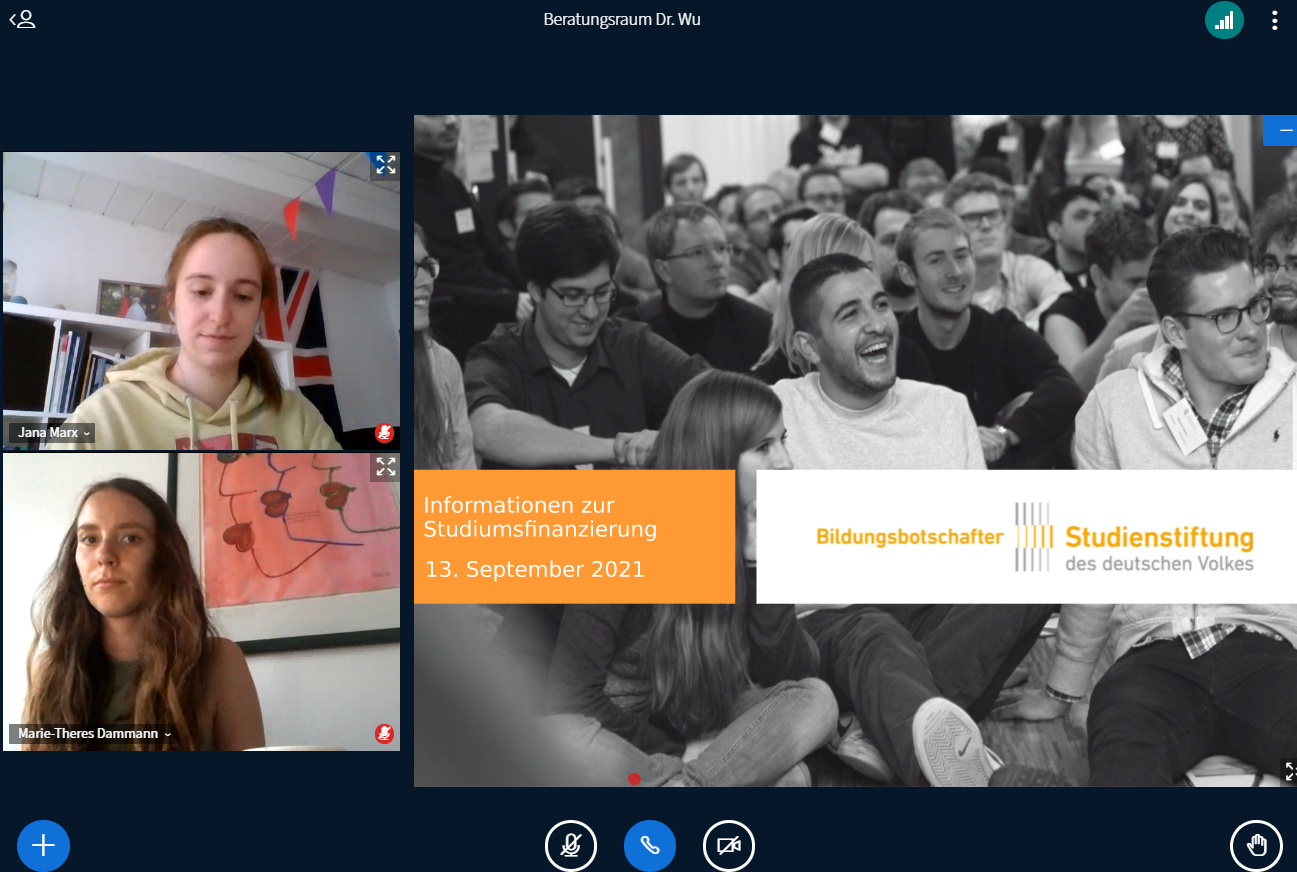Image resolution: width=1297 pixels, height=872 pixels.
Task: Toggle the user list panel icon
Action: [22, 19]
